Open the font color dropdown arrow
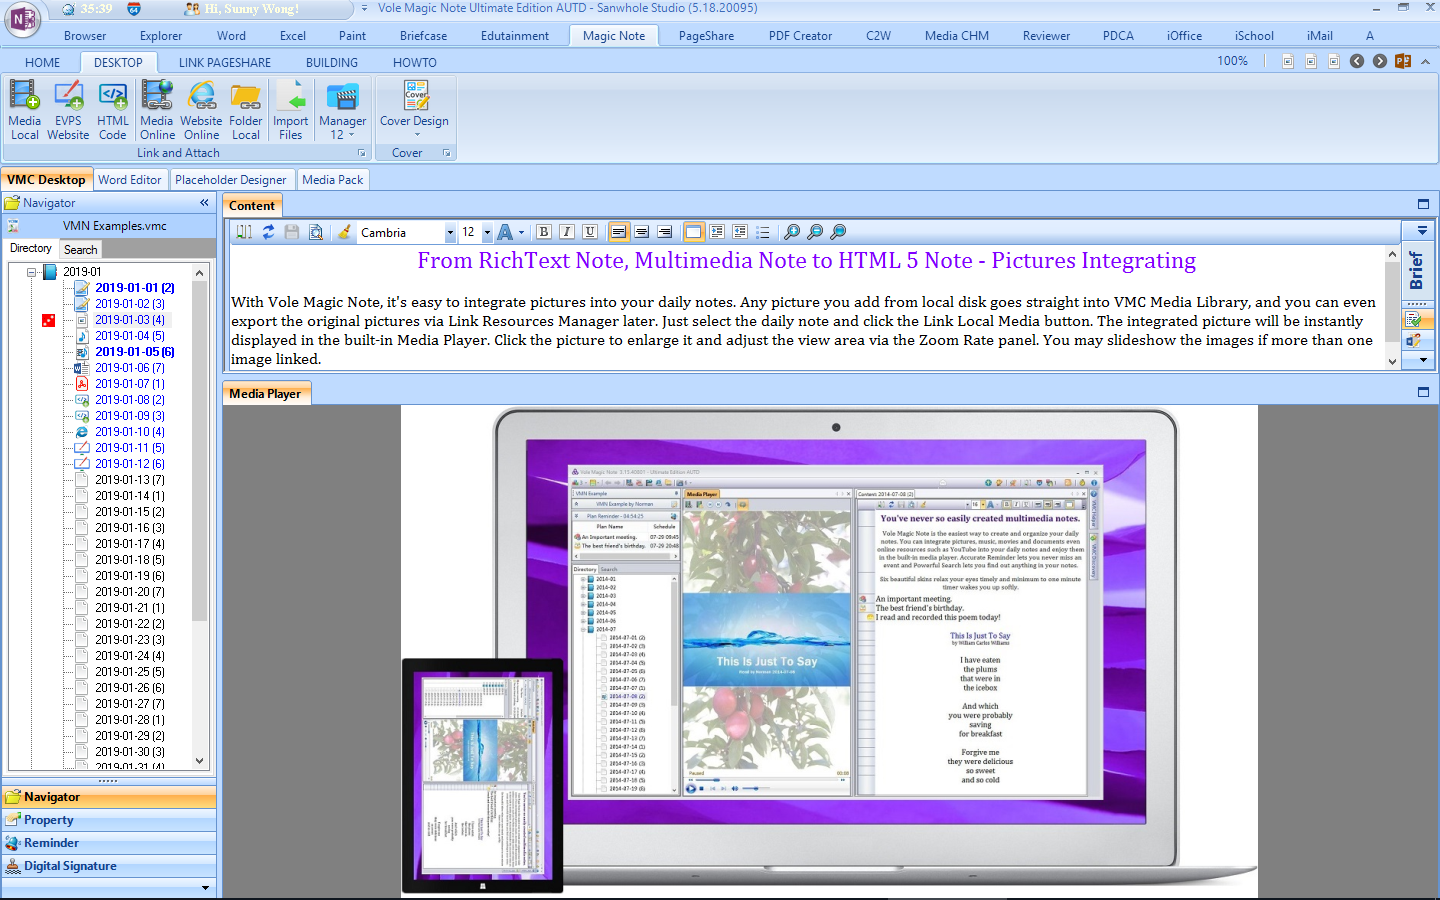 pyautogui.click(x=521, y=233)
